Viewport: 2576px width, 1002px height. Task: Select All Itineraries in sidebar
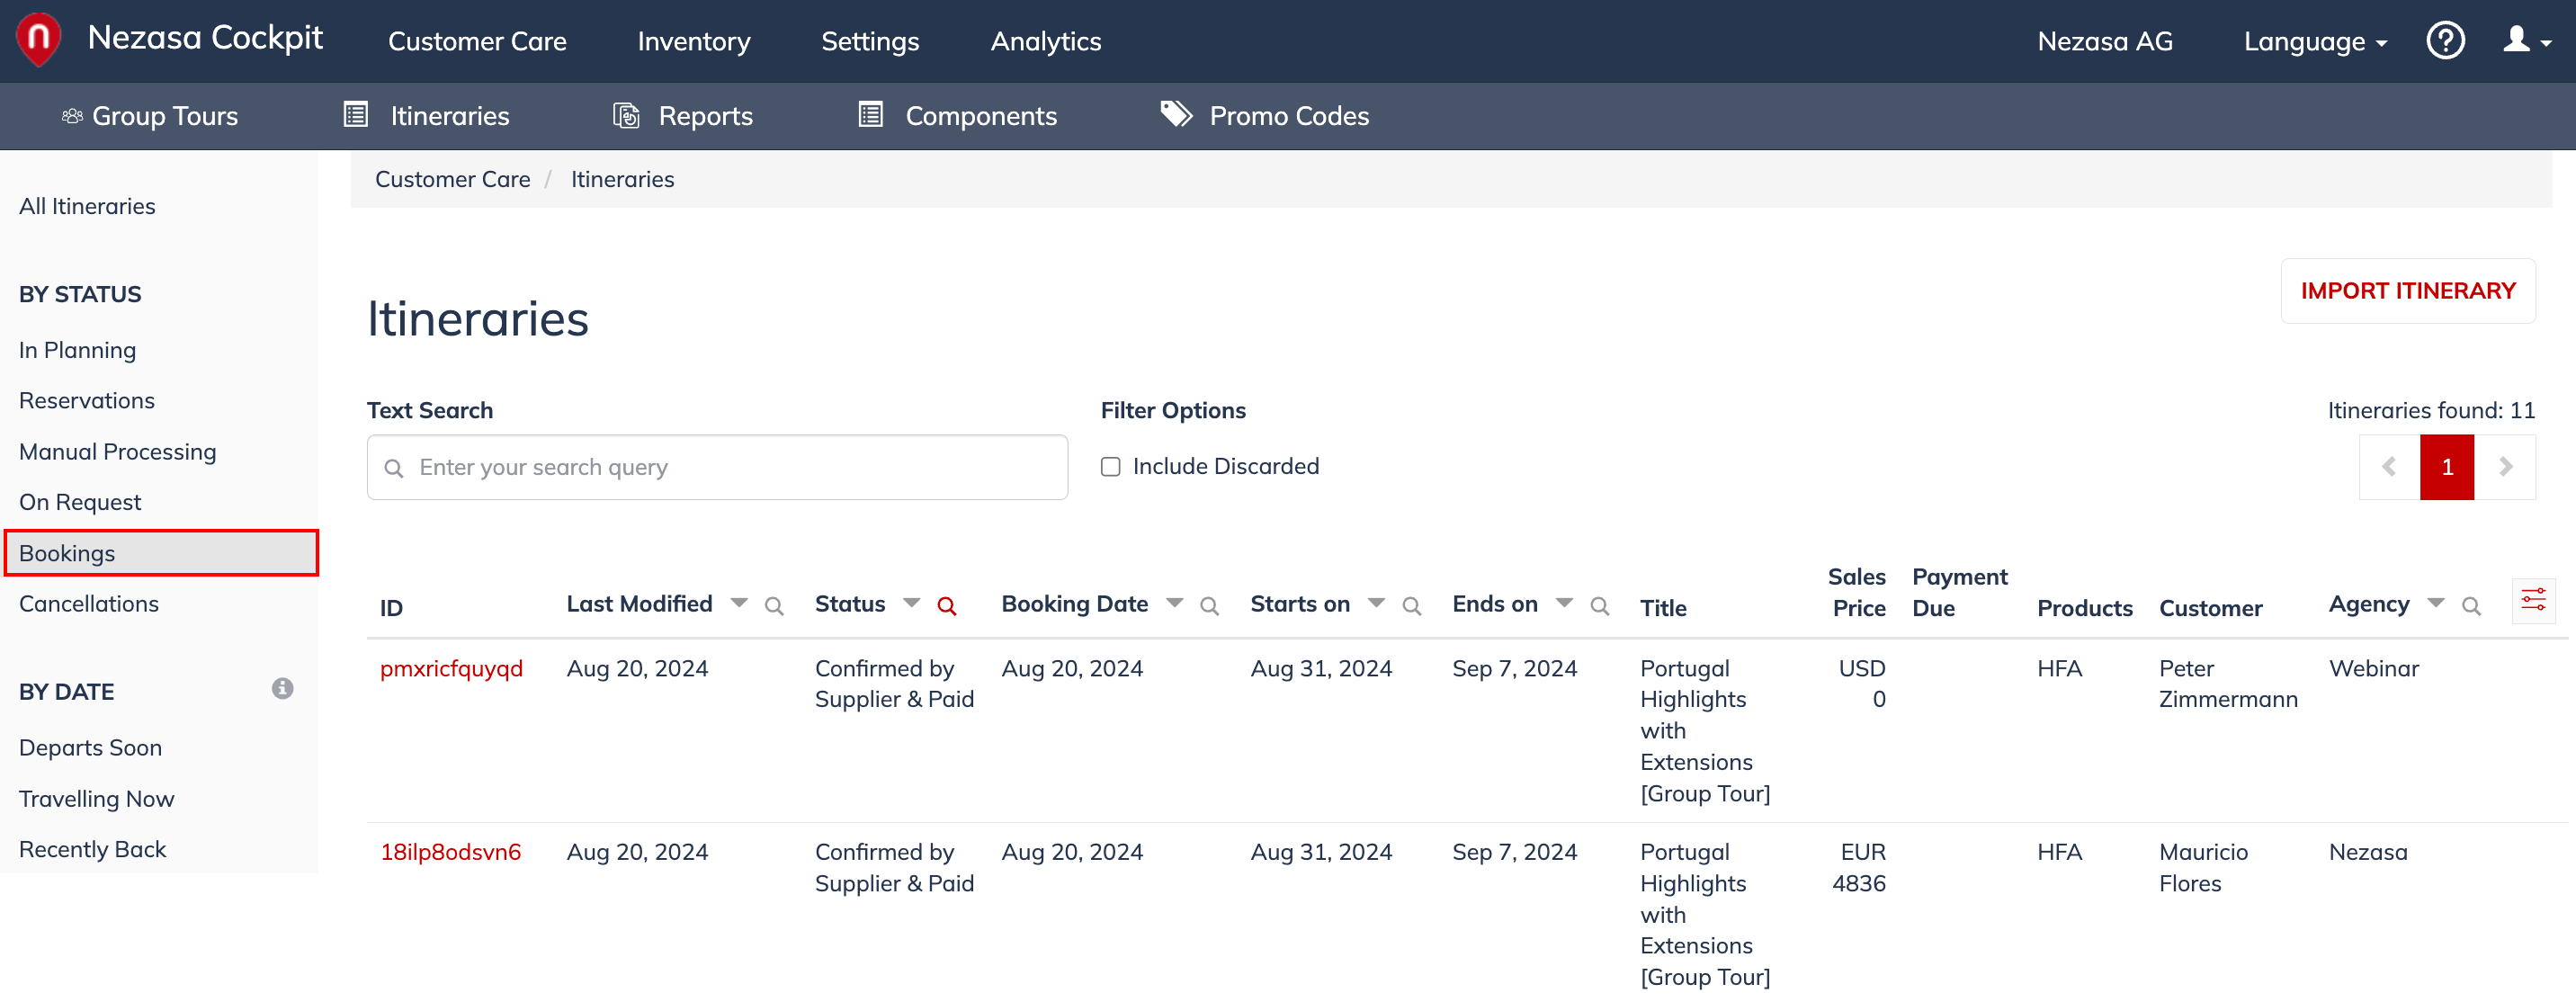click(x=87, y=207)
